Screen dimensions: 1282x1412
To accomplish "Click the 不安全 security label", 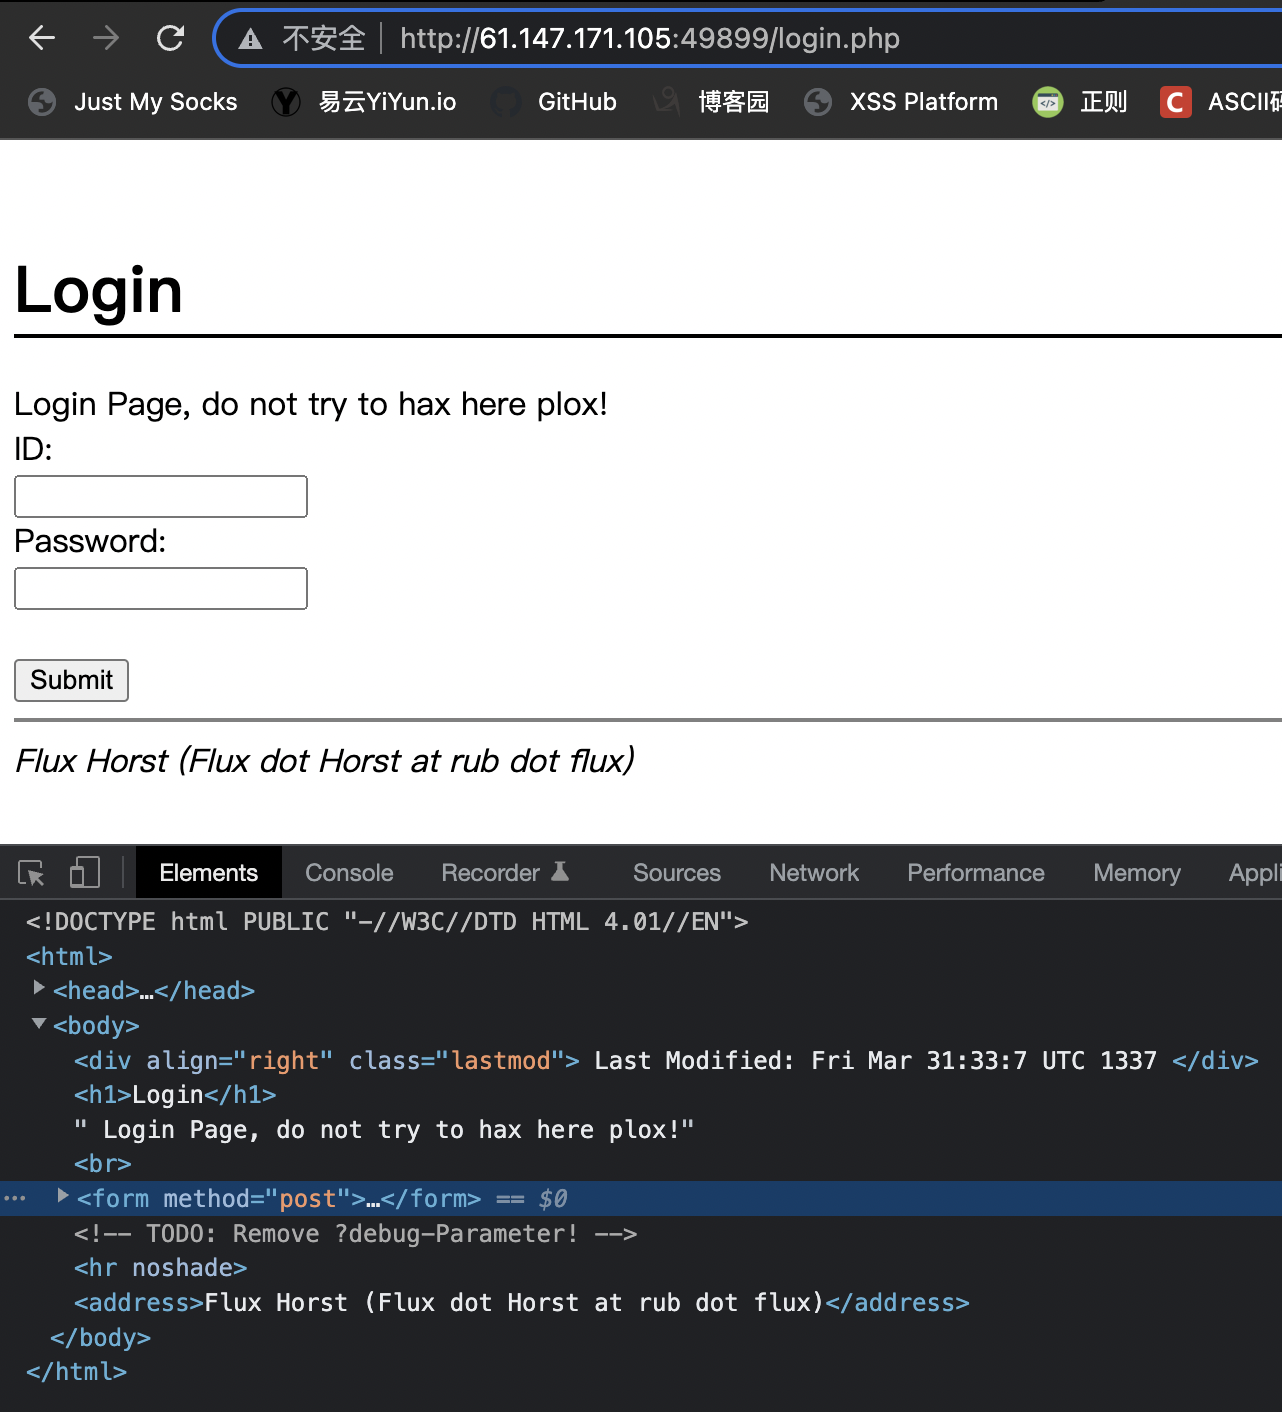I will point(324,38).
